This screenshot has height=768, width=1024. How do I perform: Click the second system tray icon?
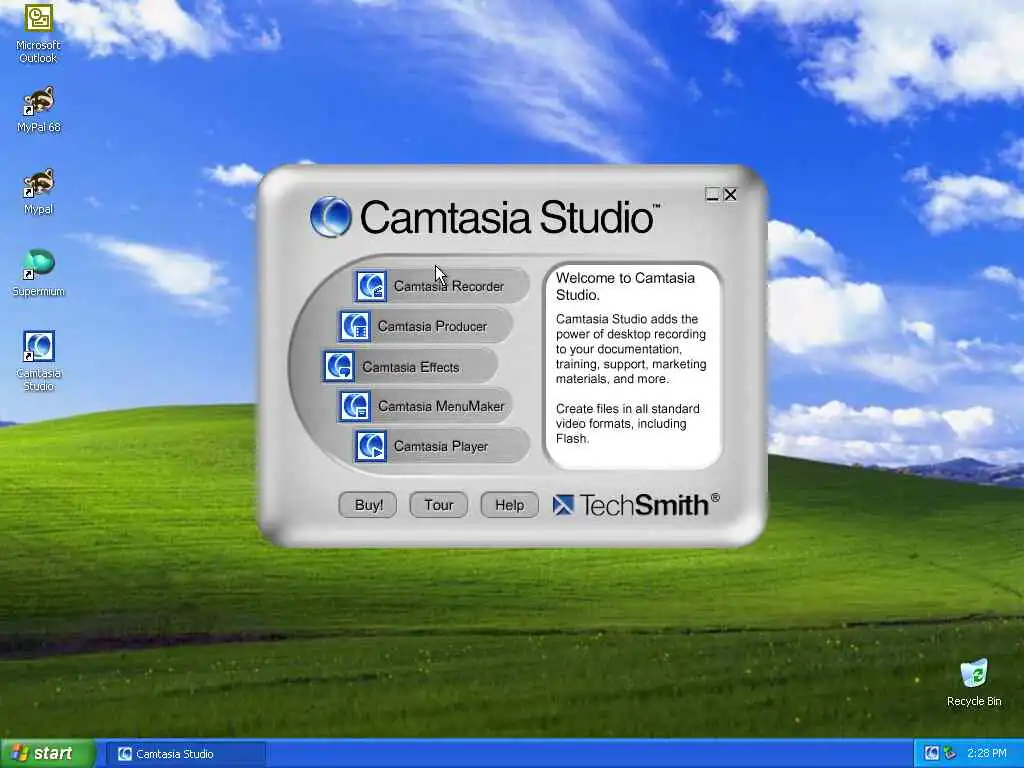950,754
